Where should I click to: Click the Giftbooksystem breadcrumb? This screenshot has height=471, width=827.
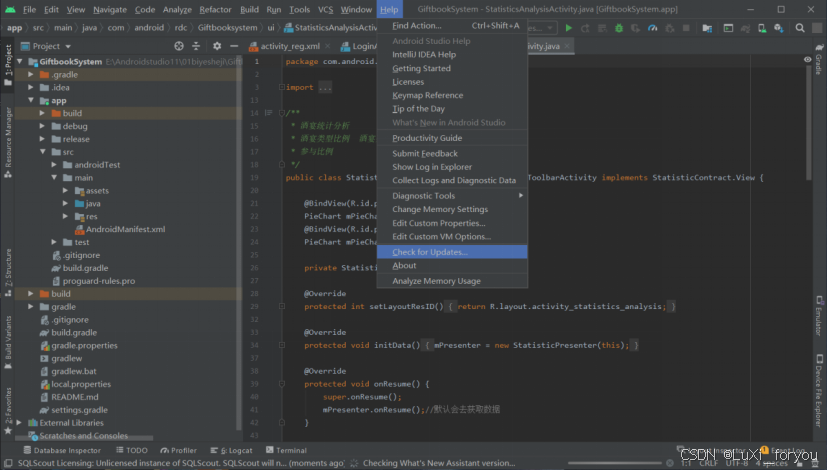point(227,27)
